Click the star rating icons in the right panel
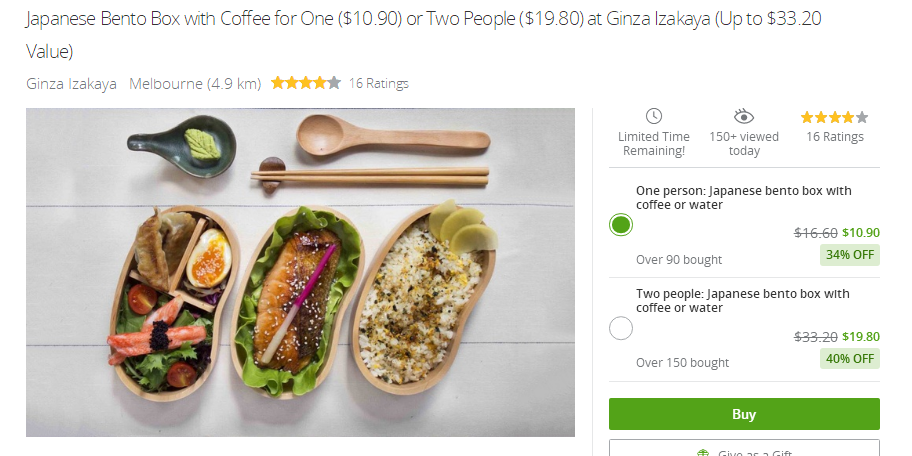 tap(834, 117)
